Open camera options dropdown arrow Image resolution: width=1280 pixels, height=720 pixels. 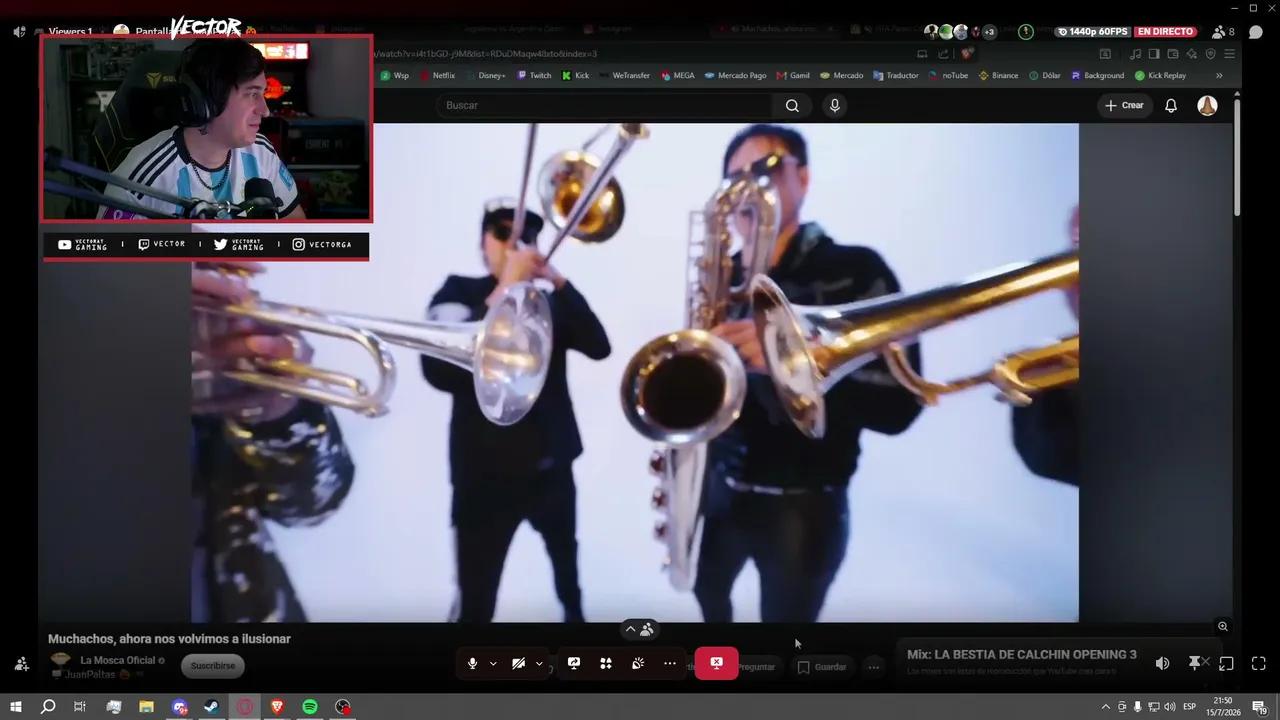tap(540, 664)
